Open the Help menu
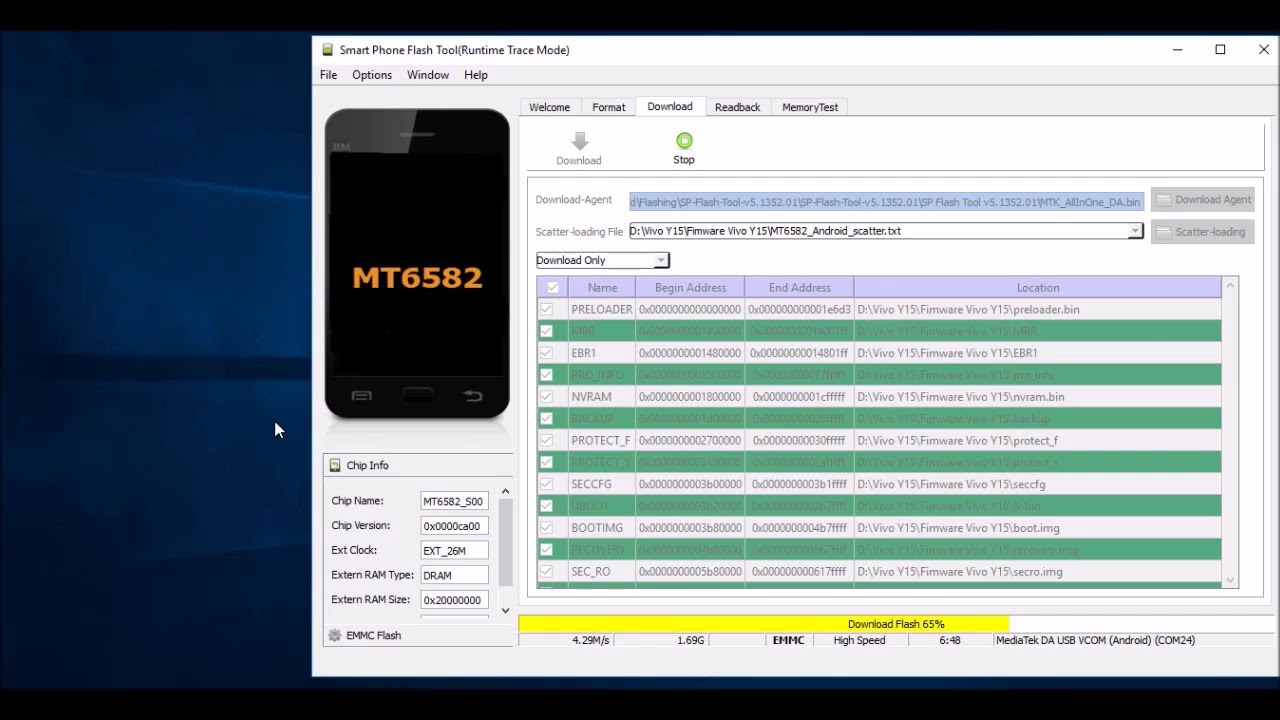This screenshot has width=1280, height=720. tap(476, 75)
